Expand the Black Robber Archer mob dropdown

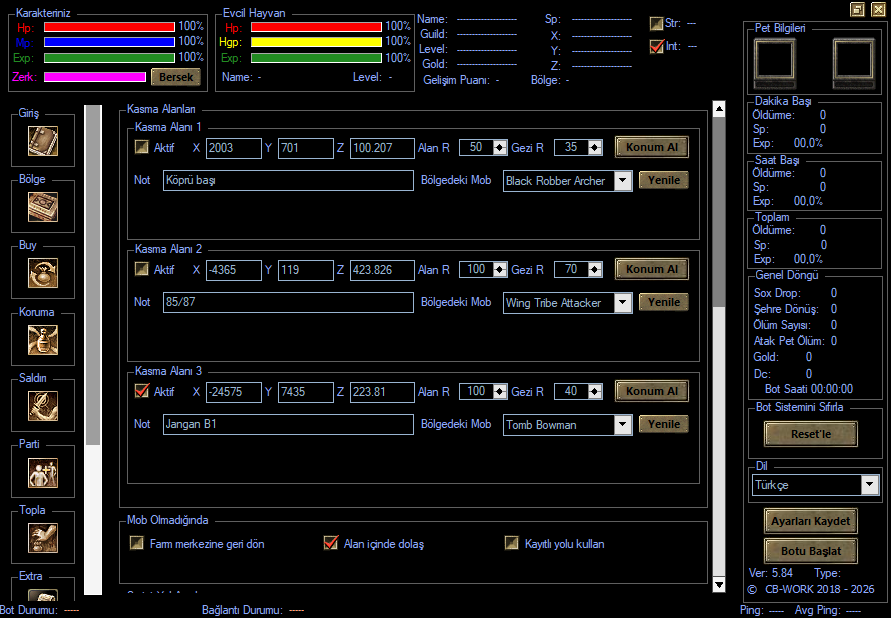pyautogui.click(x=623, y=181)
